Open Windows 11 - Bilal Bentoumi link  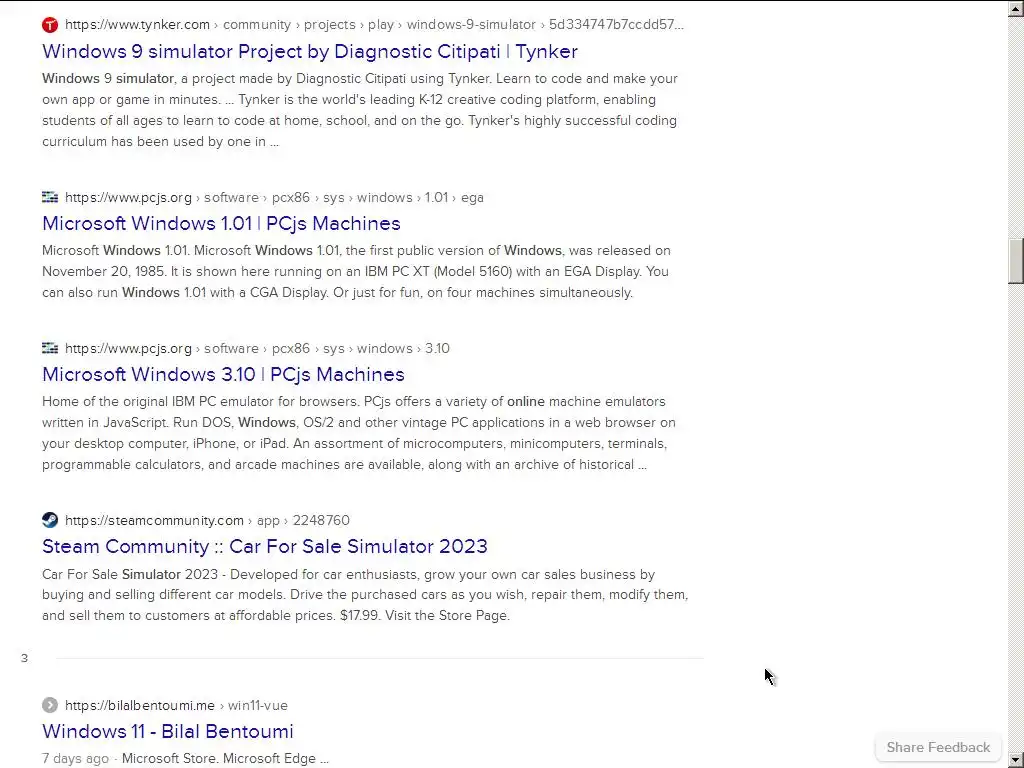[168, 731]
